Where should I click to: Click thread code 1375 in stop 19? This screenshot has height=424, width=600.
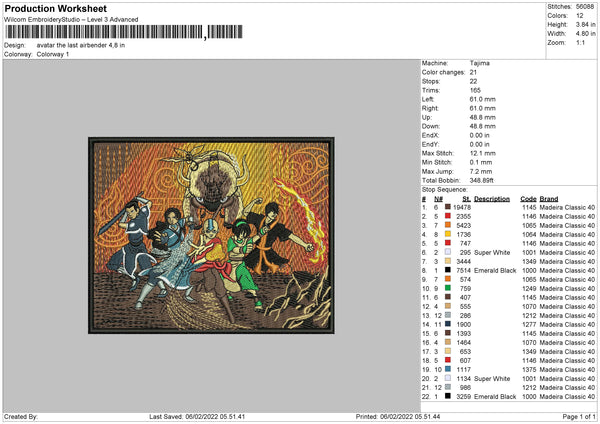(x=529, y=369)
